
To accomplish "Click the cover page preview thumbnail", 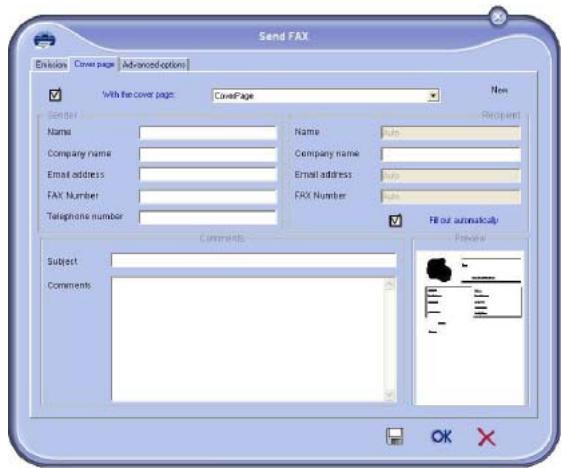I will [x=470, y=328].
